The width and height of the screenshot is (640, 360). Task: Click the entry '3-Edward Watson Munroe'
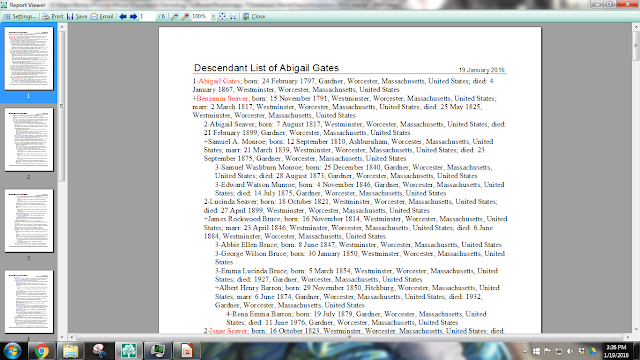(x=255, y=184)
